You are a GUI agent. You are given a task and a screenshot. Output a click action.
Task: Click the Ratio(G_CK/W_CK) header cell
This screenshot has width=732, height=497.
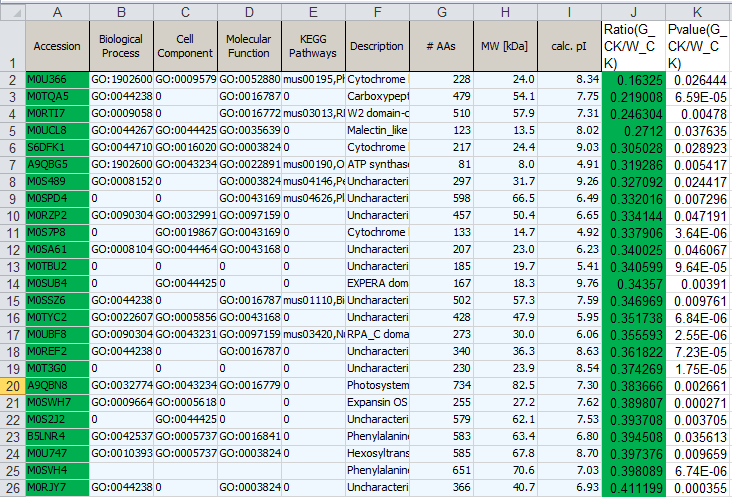coord(633,46)
